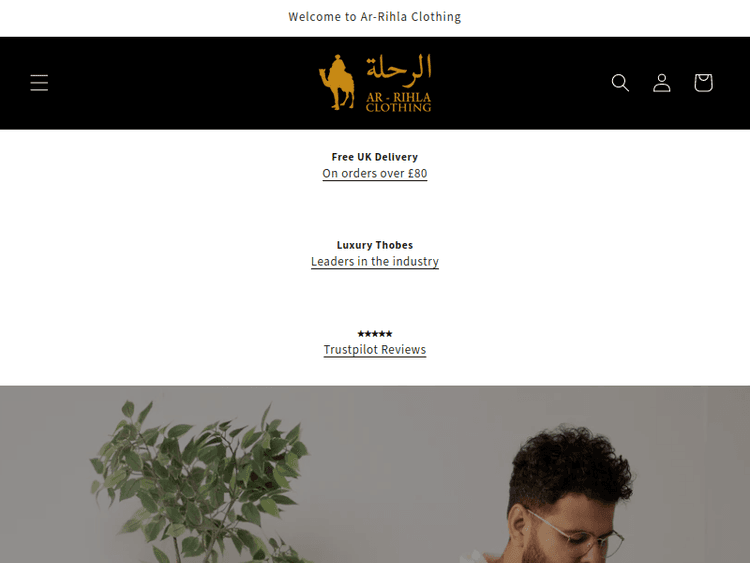Click the search magnifier icon
Image resolution: width=750 pixels, height=563 pixels.
pyautogui.click(x=620, y=83)
